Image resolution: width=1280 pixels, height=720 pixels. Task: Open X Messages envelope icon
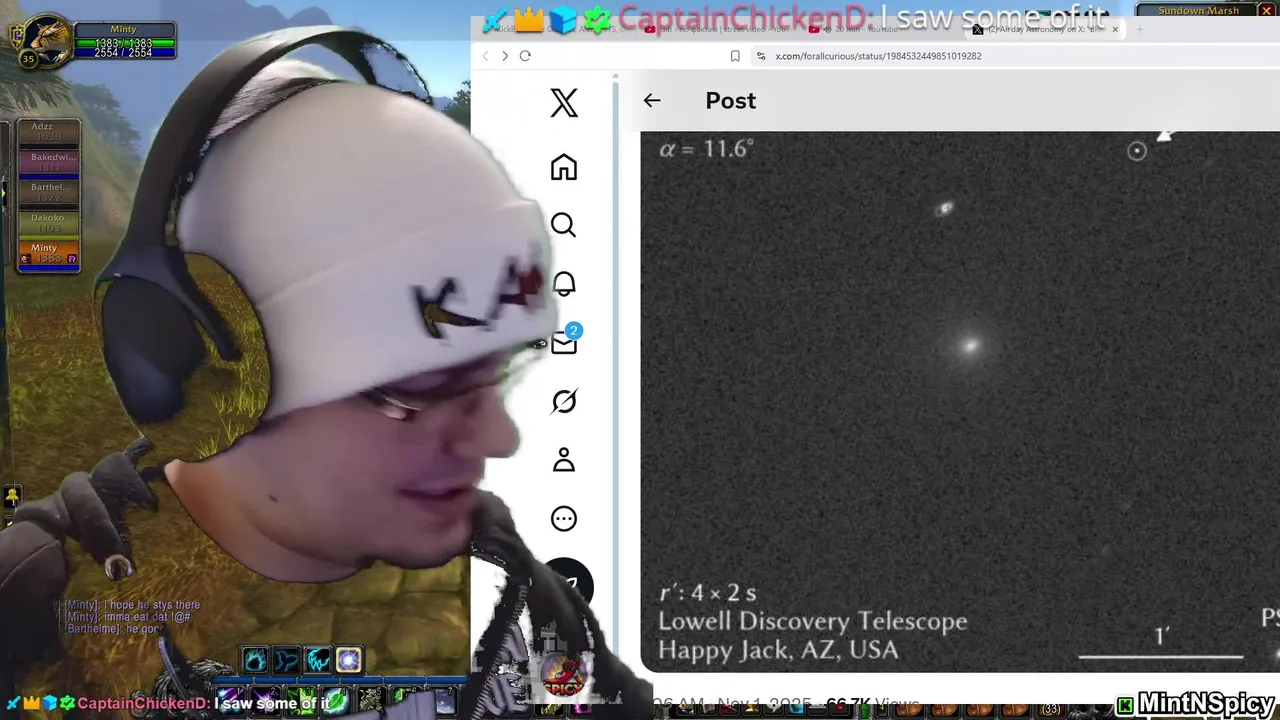pos(564,342)
